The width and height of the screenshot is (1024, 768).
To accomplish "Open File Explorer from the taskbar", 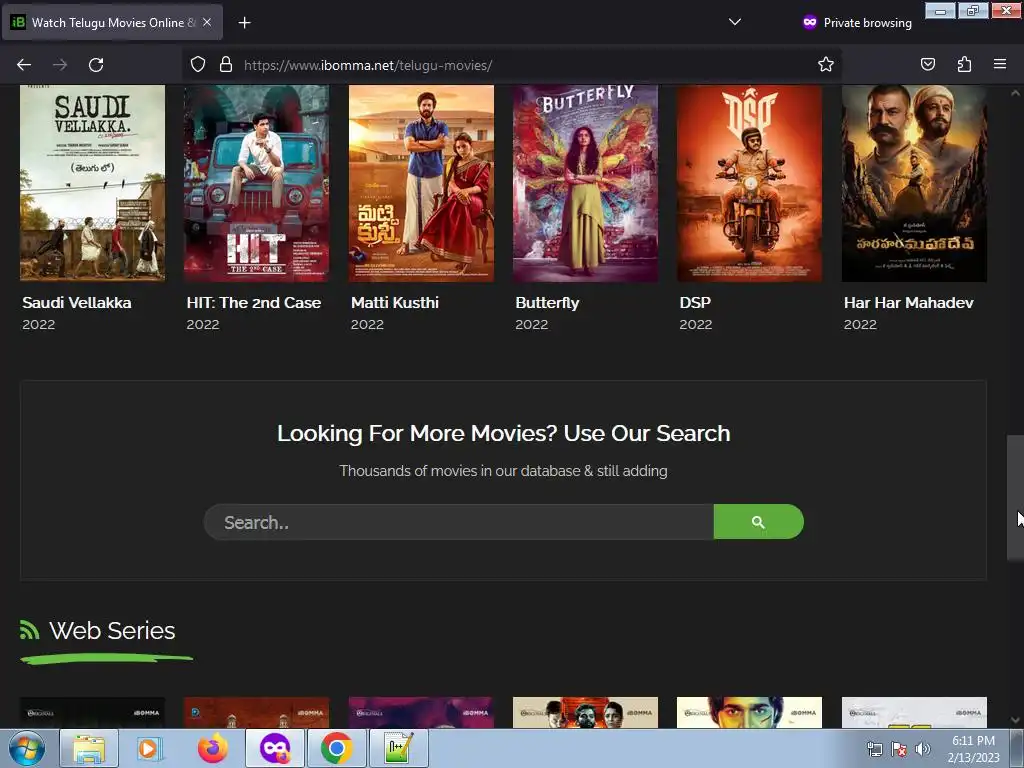I will (89, 748).
